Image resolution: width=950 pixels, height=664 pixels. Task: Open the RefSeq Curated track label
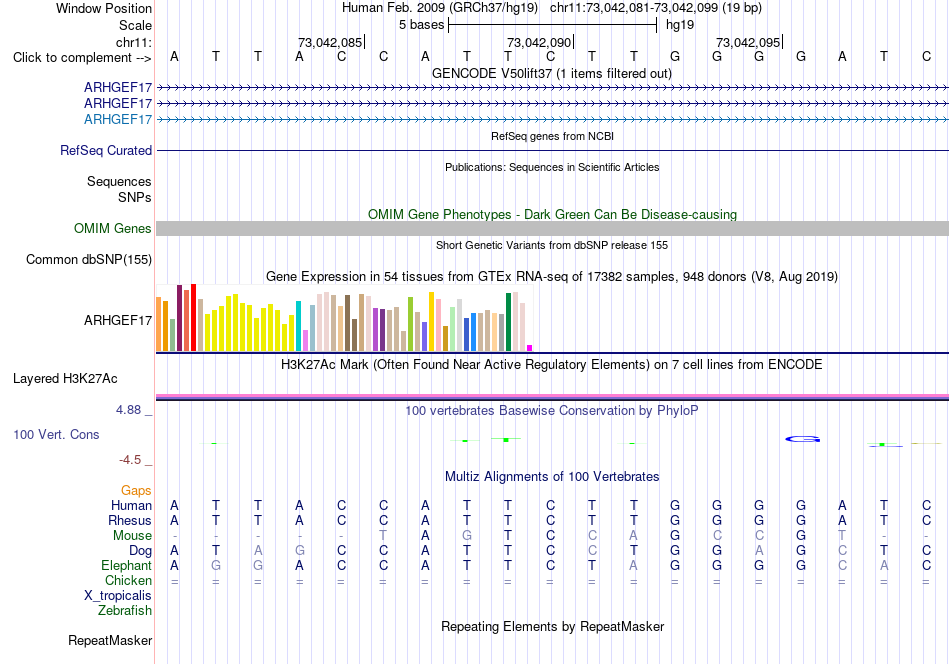coord(105,150)
